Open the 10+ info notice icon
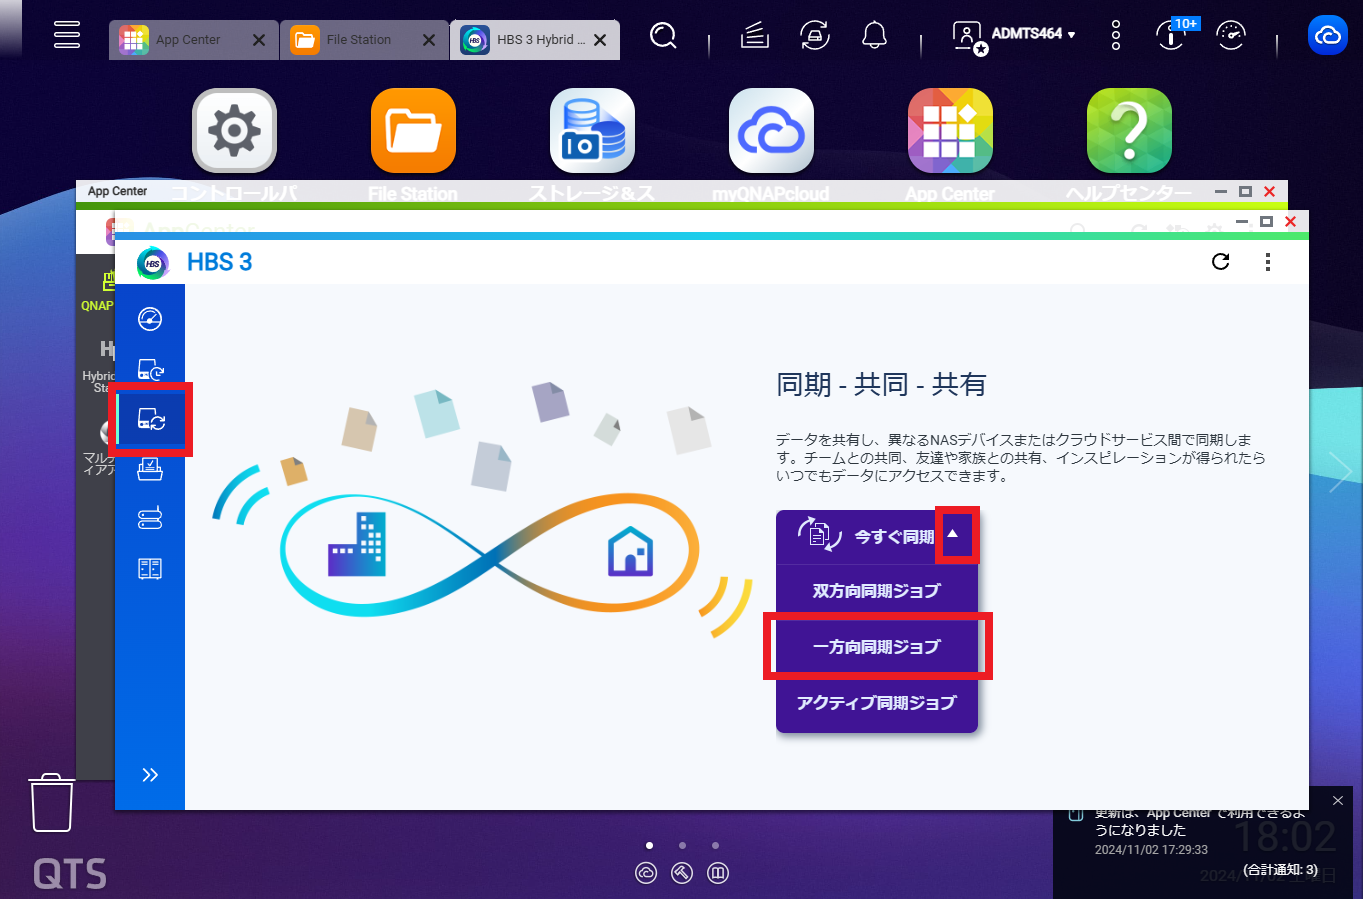 (1174, 35)
